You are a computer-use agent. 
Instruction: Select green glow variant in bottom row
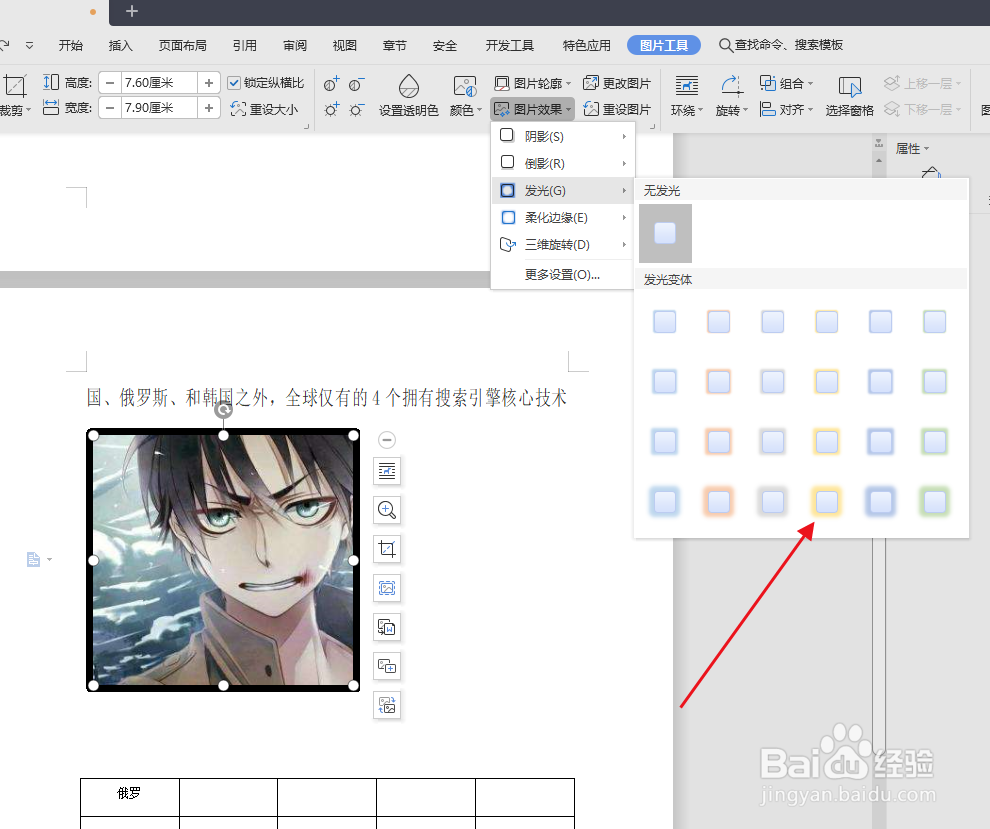point(934,502)
